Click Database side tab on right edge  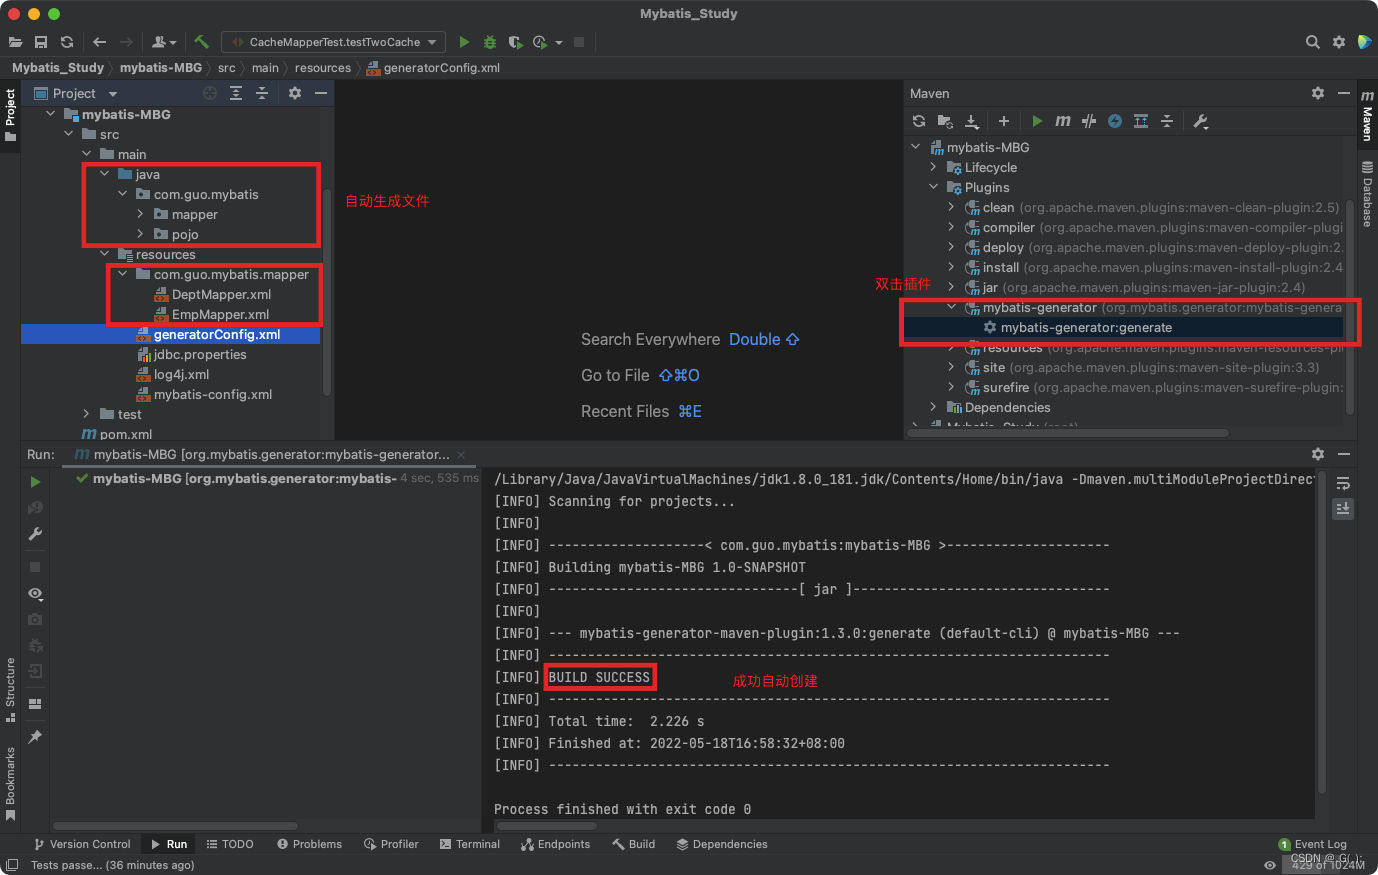click(1367, 193)
